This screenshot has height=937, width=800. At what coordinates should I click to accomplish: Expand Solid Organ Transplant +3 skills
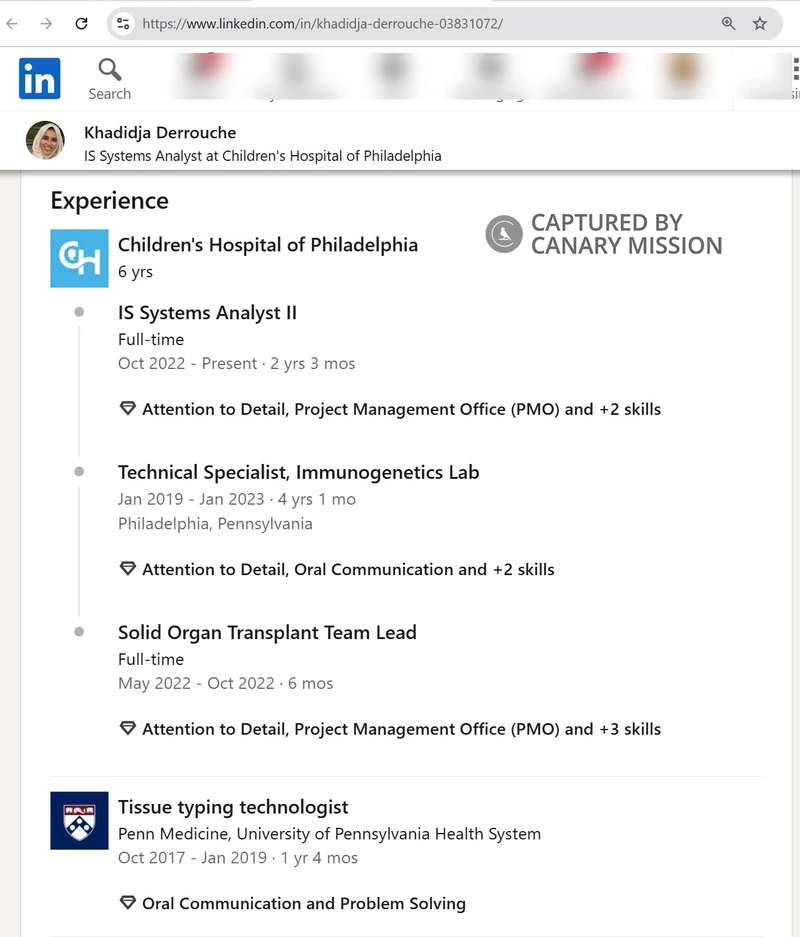(391, 729)
